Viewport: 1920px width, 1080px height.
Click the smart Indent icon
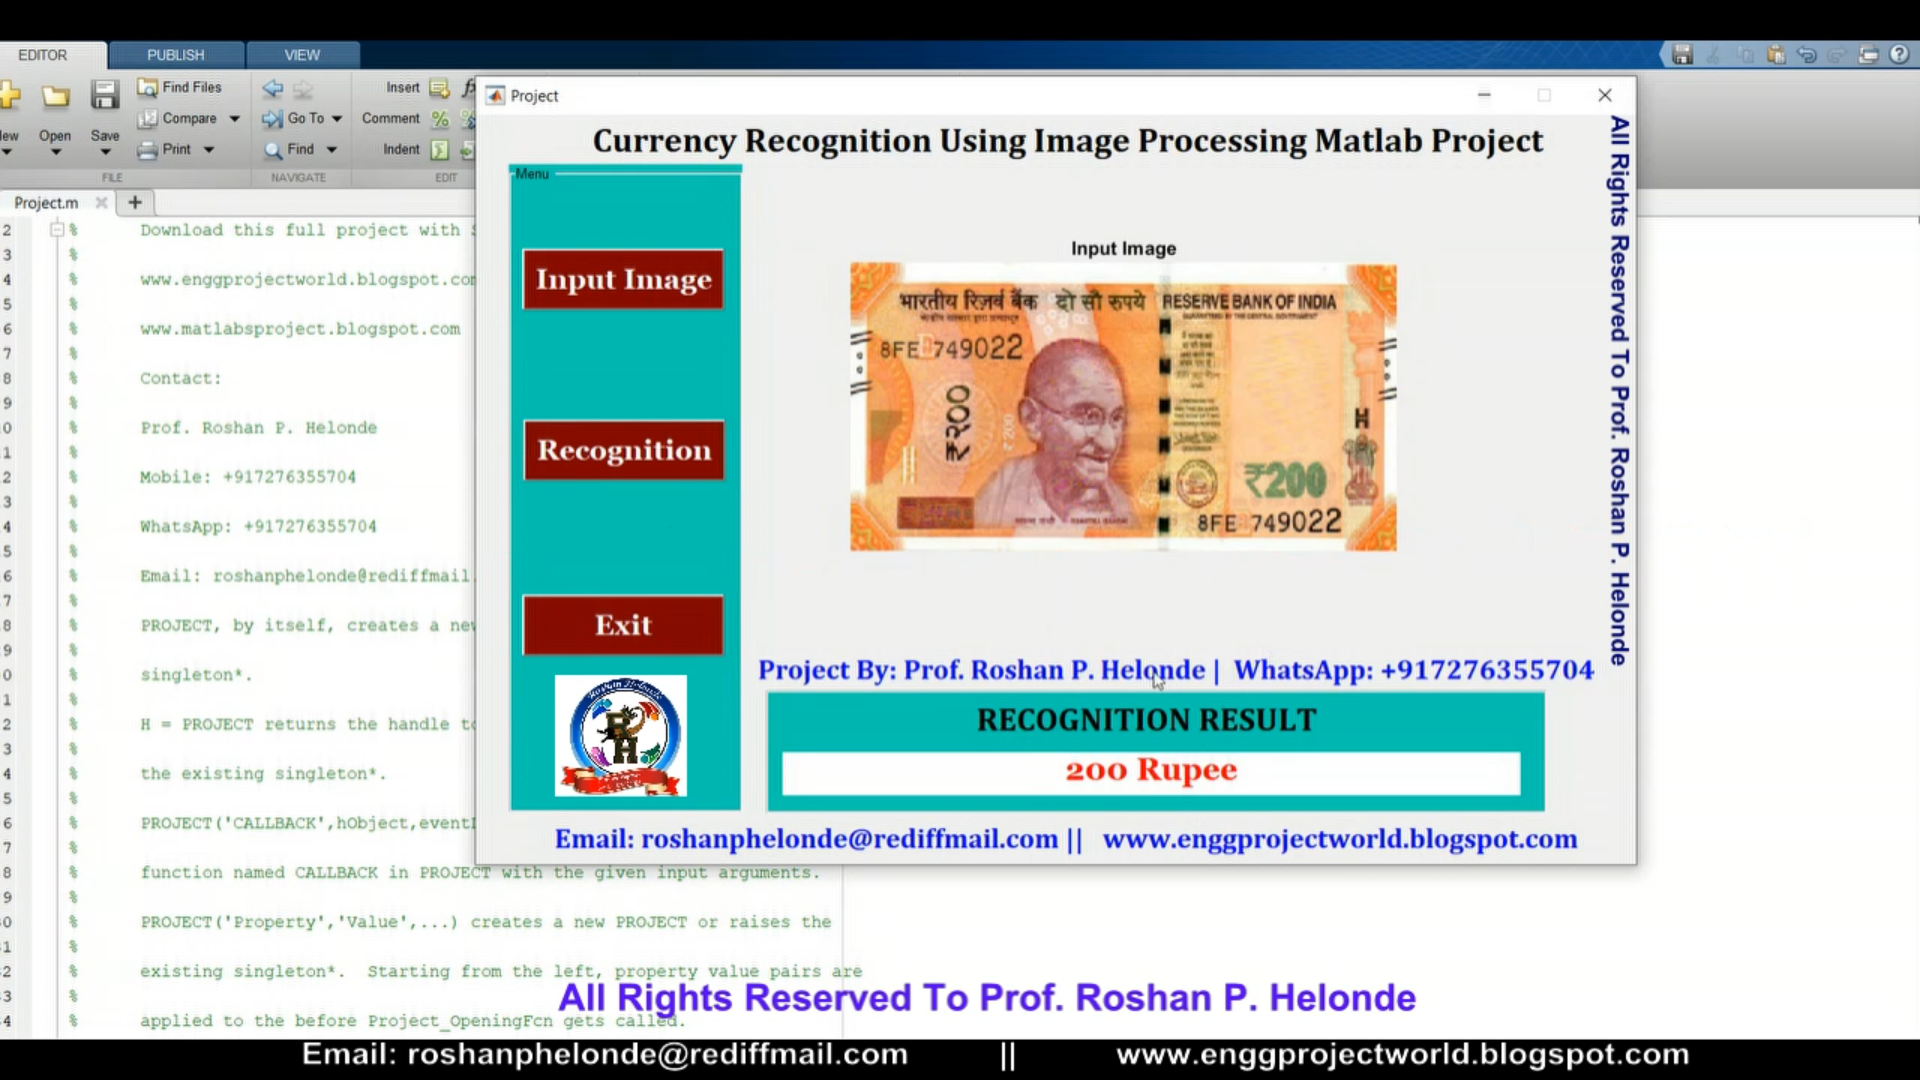pyautogui.click(x=439, y=150)
